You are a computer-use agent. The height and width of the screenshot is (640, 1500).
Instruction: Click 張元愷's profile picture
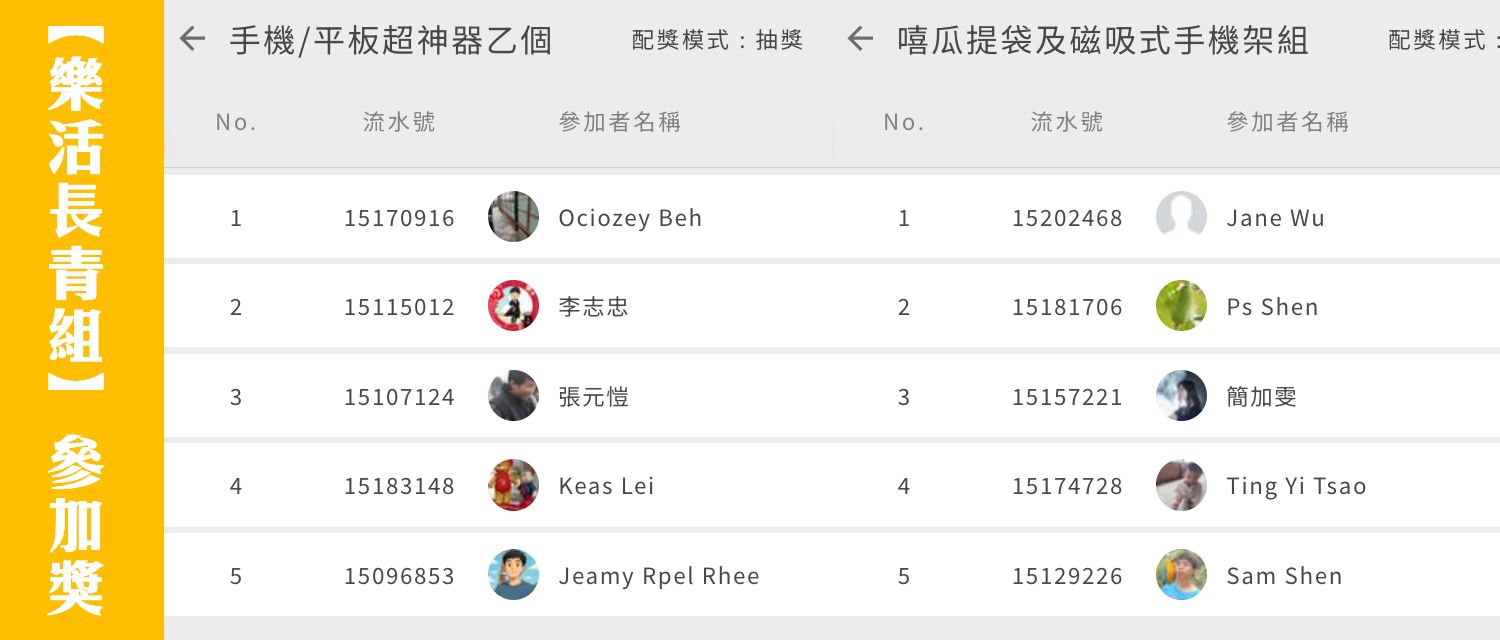coord(513,396)
